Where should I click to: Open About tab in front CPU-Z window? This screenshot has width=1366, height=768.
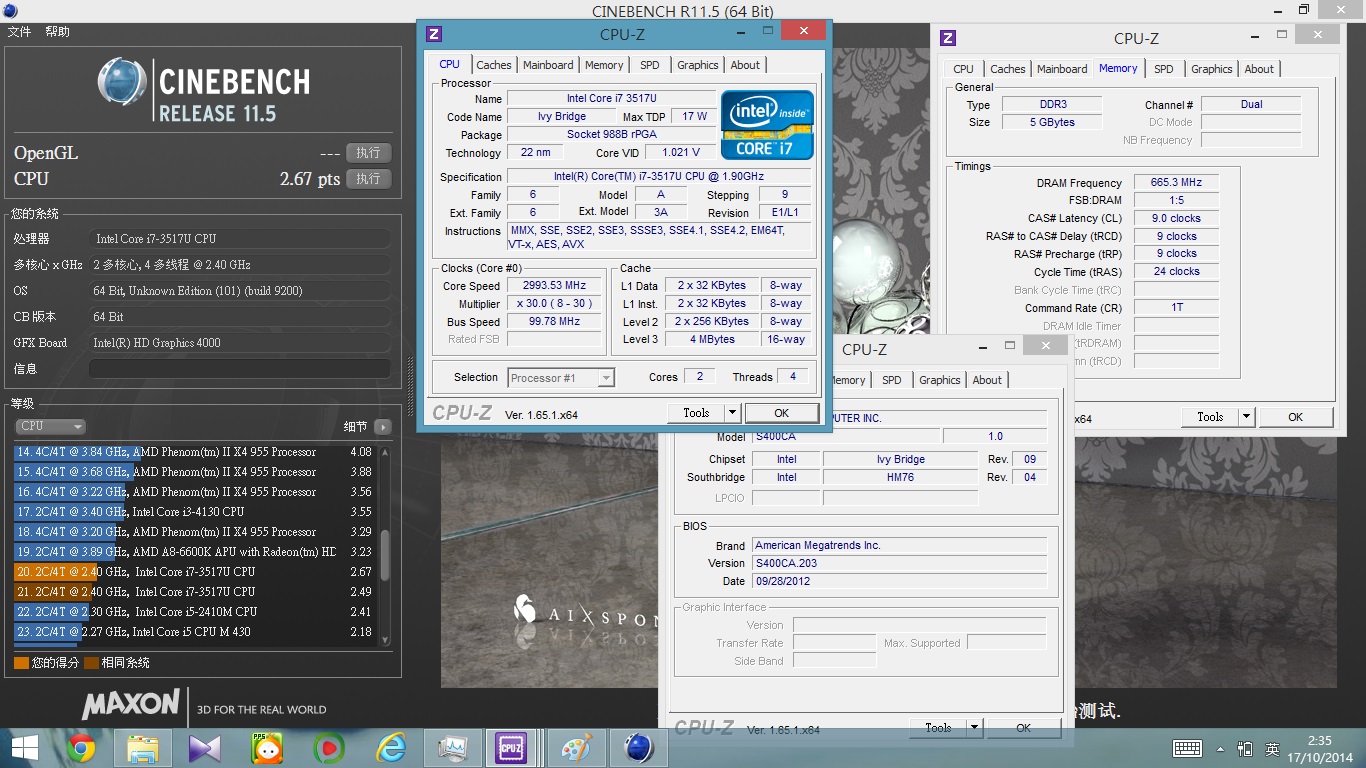click(745, 65)
